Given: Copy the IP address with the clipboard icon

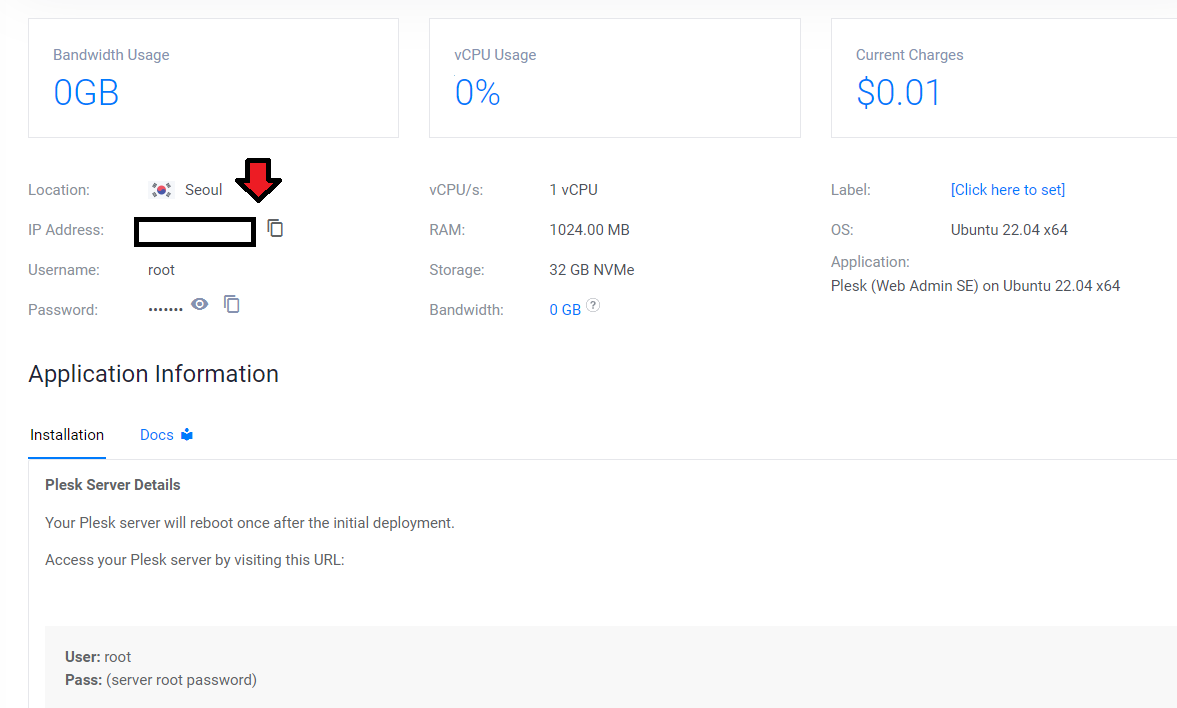Looking at the screenshot, I should pyautogui.click(x=275, y=228).
